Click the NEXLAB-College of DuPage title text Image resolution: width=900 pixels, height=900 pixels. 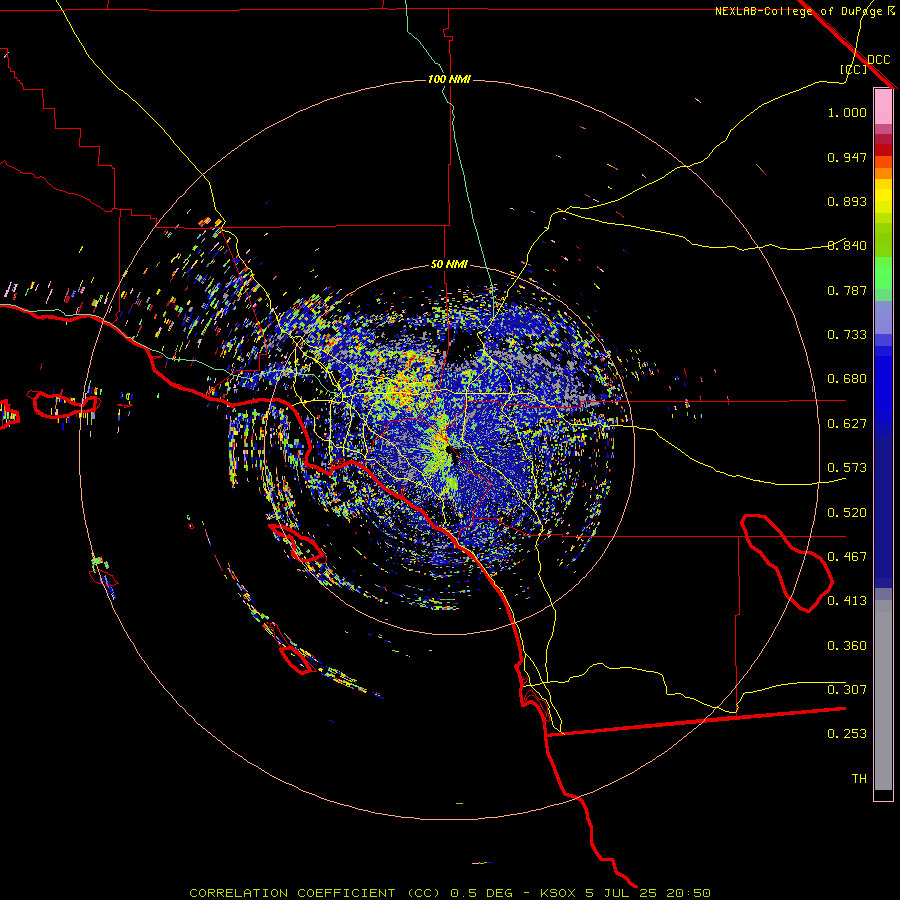click(x=798, y=11)
